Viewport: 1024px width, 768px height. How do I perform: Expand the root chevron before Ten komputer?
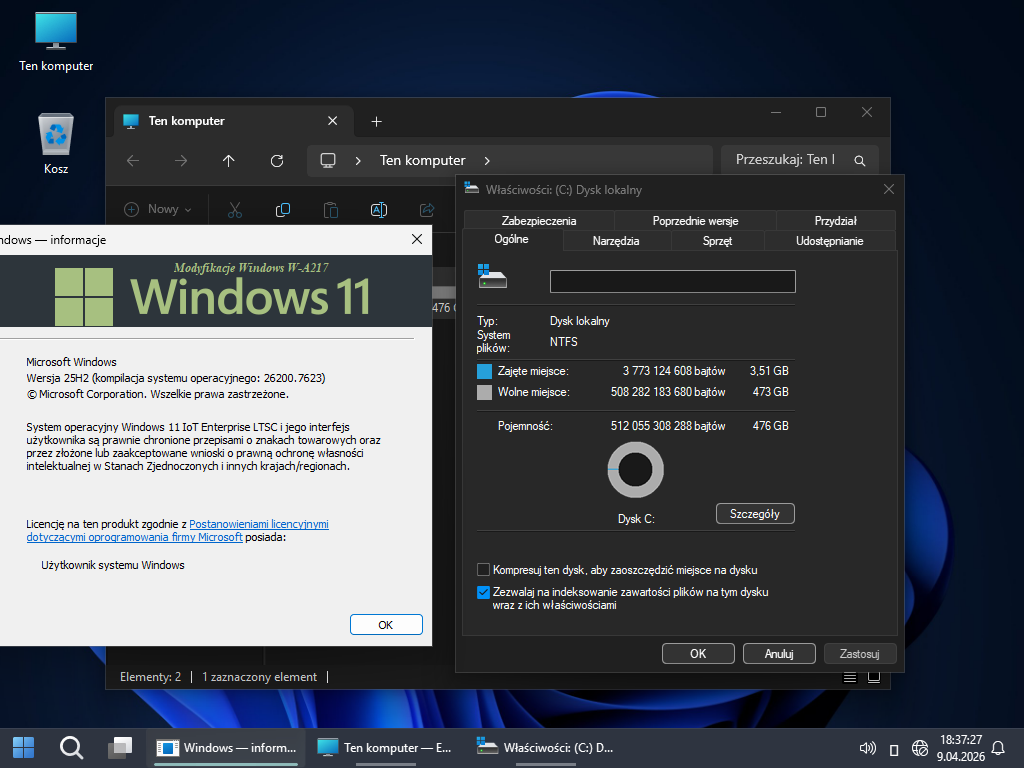tap(359, 160)
